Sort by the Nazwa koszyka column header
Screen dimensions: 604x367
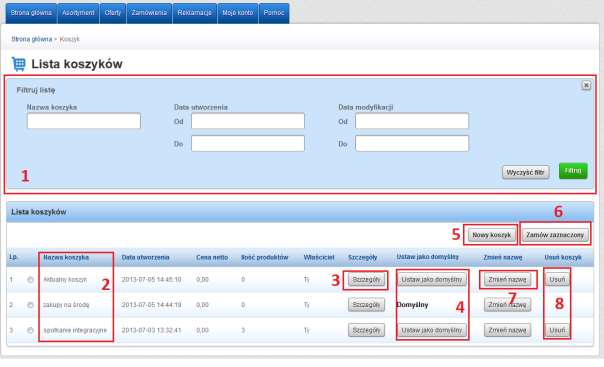tap(66, 257)
